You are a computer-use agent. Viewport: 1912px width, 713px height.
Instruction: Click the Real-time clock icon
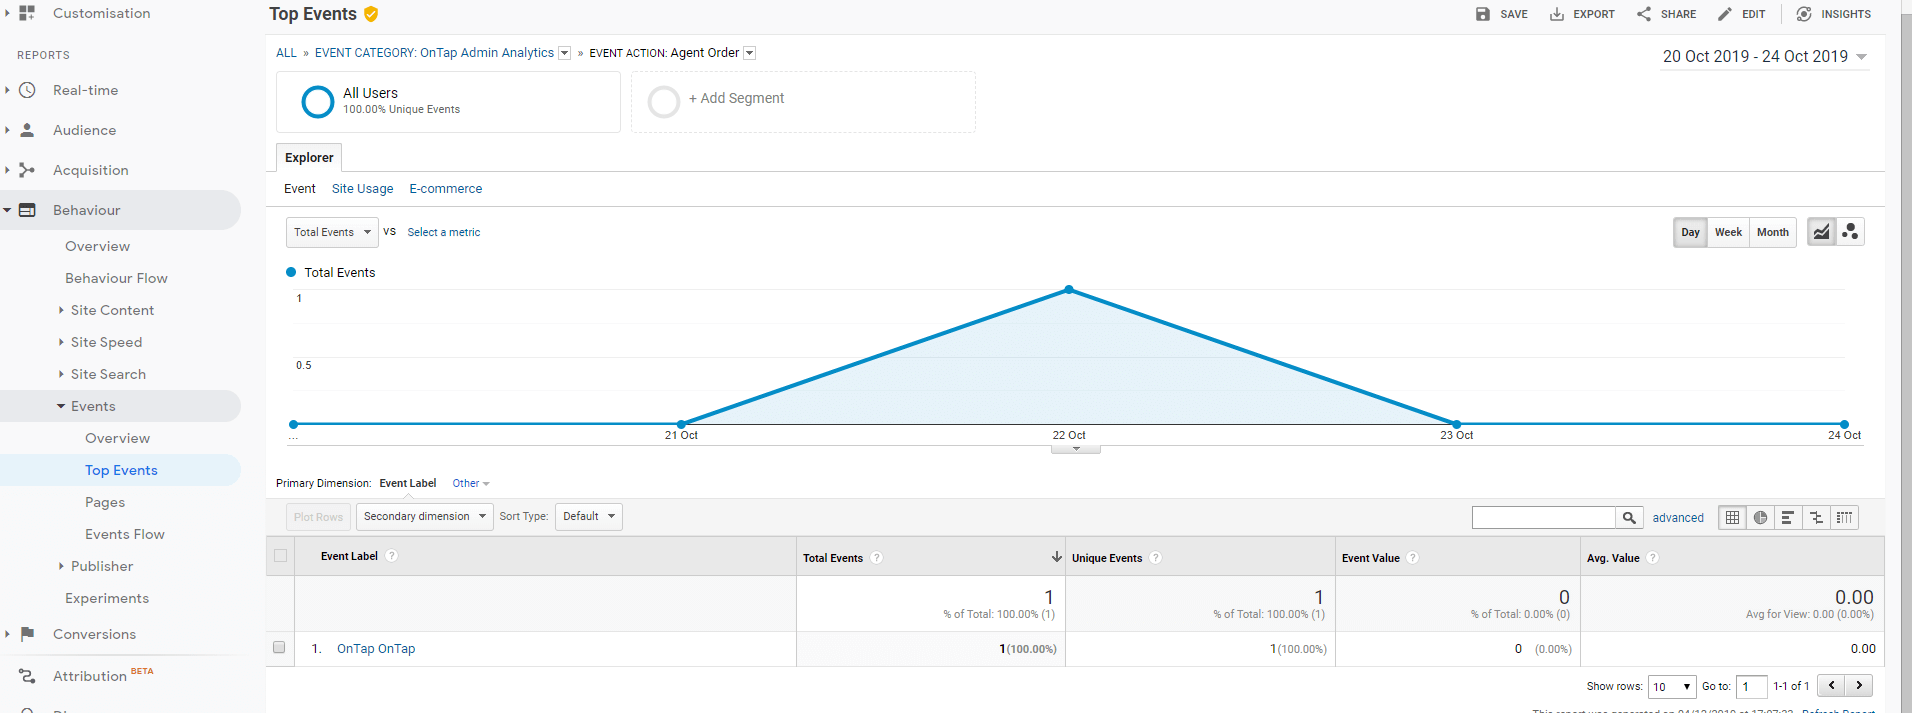click(x=28, y=90)
